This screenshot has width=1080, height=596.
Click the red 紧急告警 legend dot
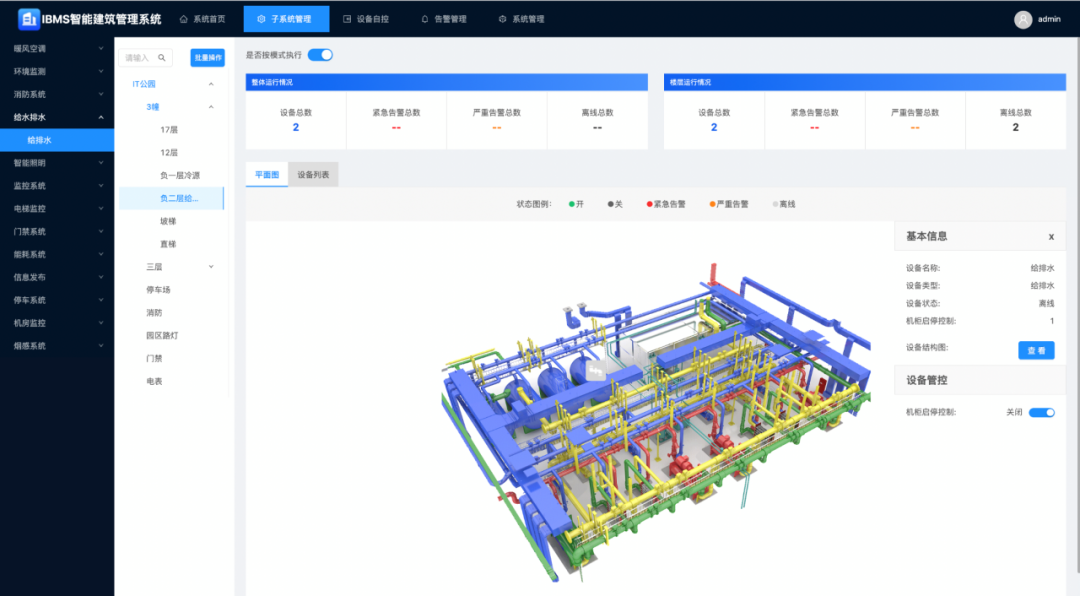coord(649,204)
